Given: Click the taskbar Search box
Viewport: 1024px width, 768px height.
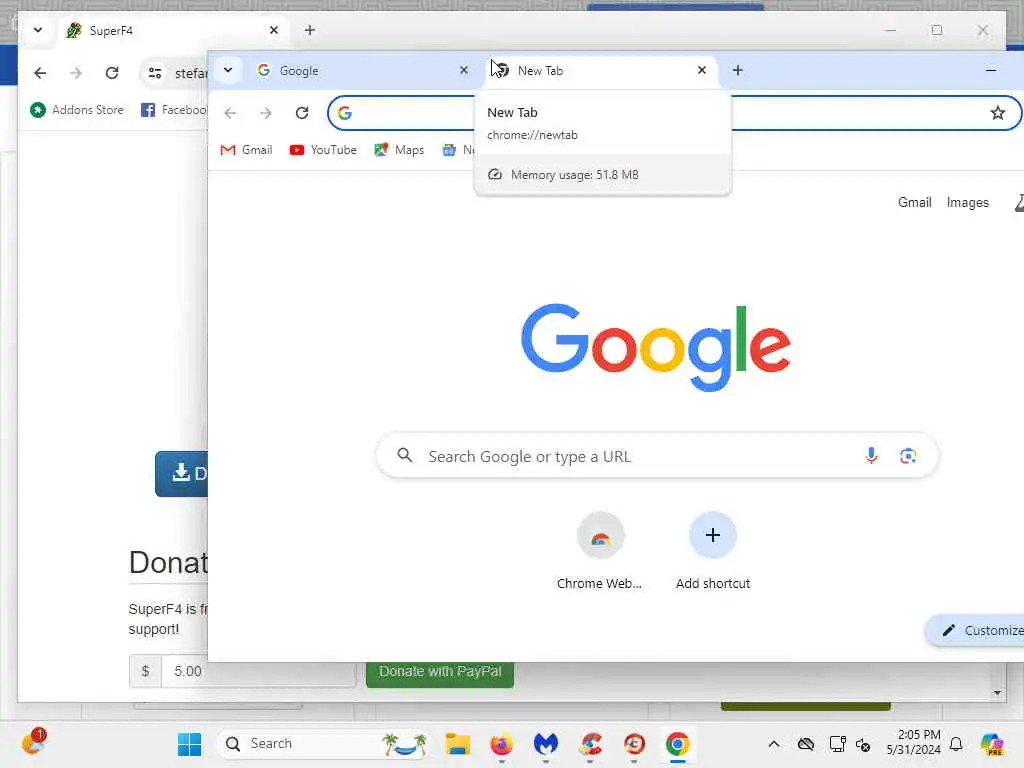Looking at the screenshot, I should tap(323, 744).
